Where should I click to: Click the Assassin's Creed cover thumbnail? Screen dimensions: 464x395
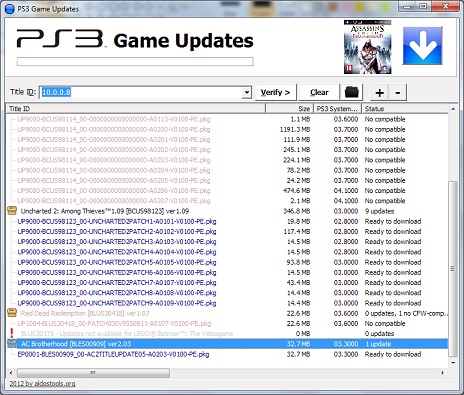click(x=368, y=47)
